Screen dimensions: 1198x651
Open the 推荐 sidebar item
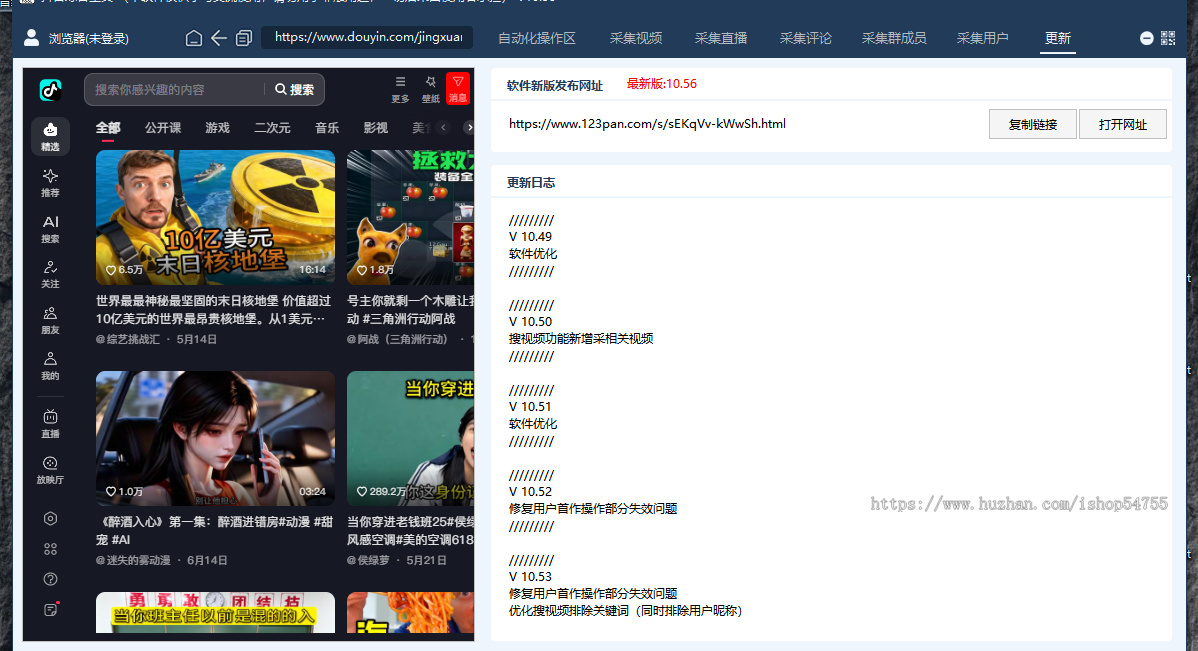click(50, 183)
